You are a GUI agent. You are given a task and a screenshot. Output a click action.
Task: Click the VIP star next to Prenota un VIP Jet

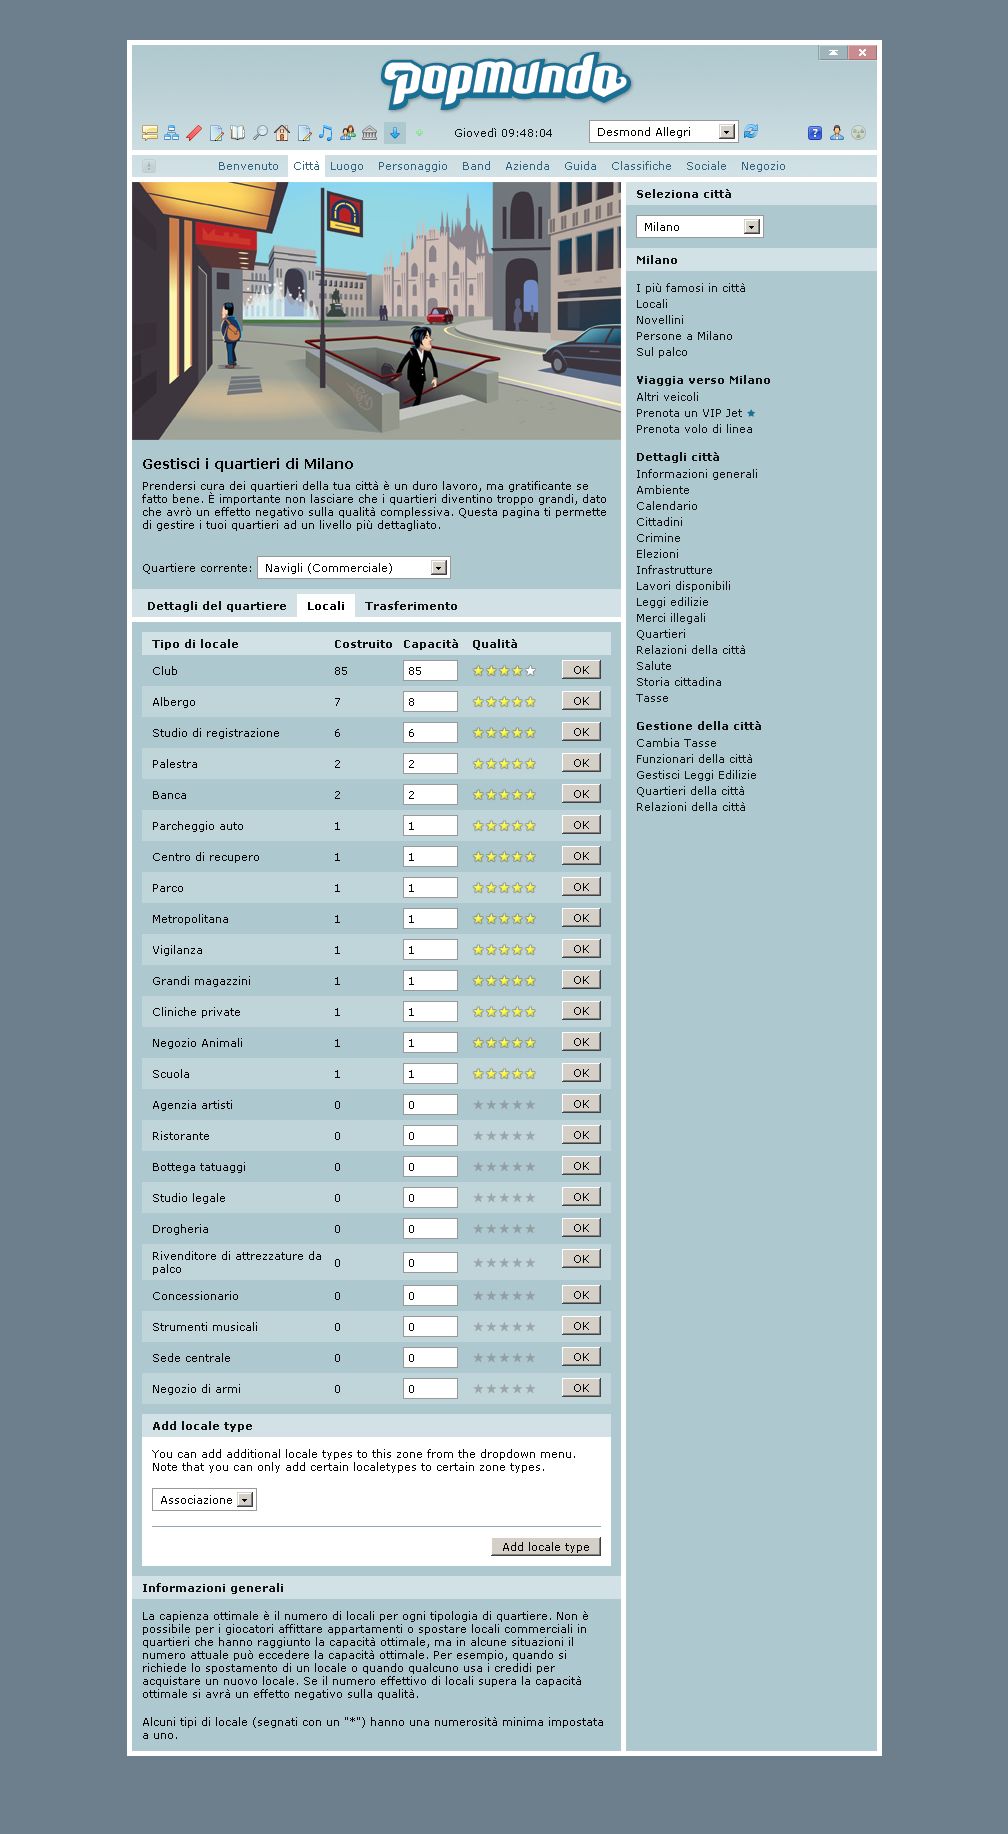coord(751,413)
